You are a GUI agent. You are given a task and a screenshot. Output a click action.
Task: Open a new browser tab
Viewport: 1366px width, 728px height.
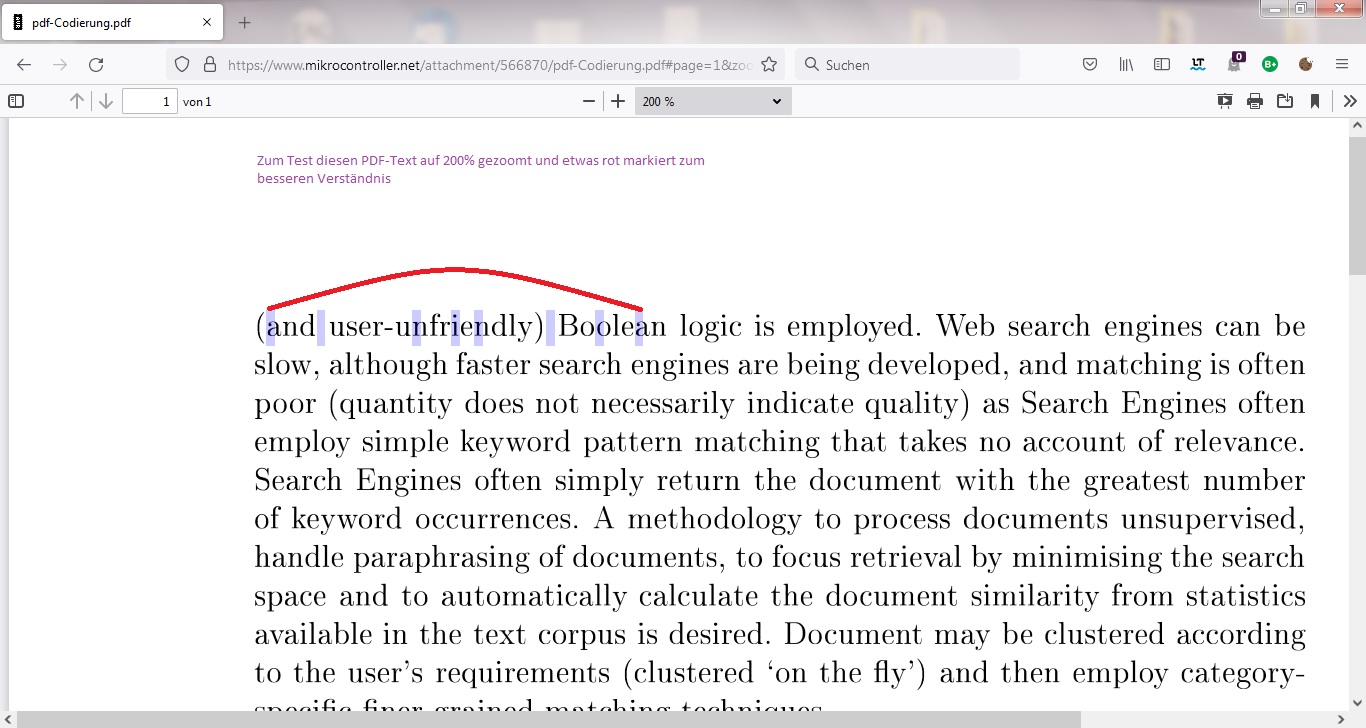245,22
